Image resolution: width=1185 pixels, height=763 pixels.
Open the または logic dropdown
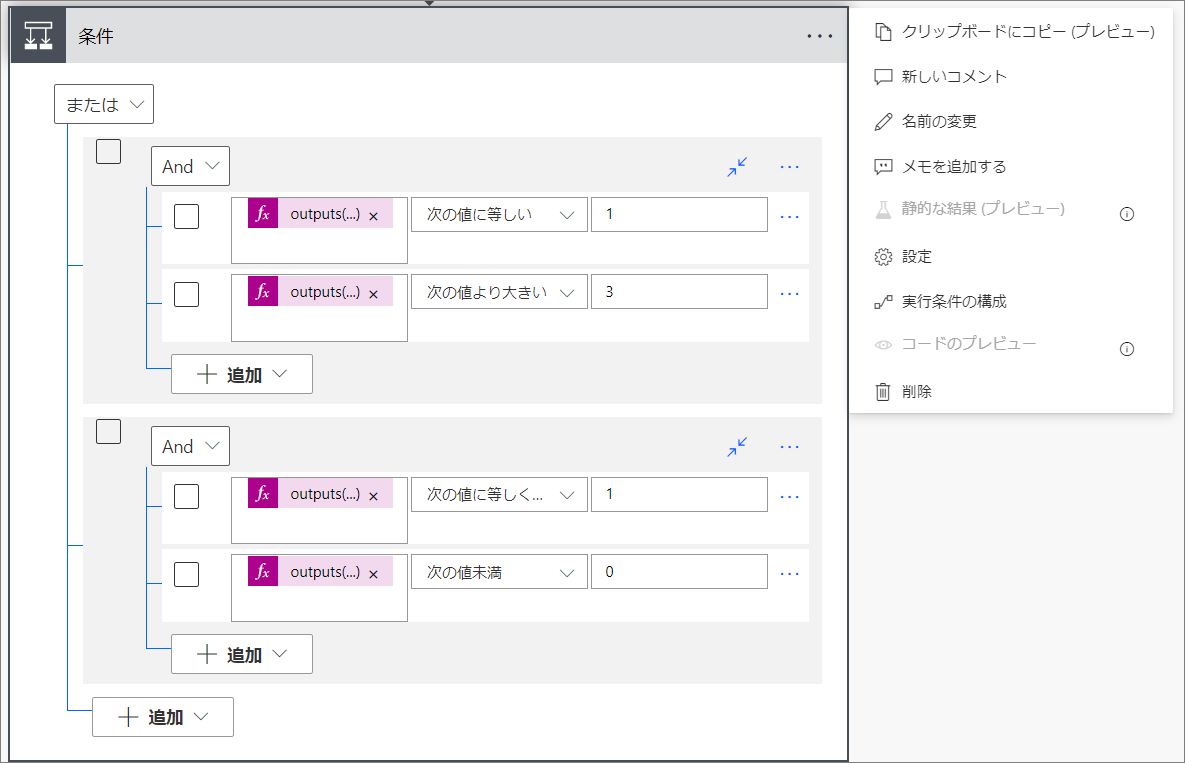(x=104, y=104)
